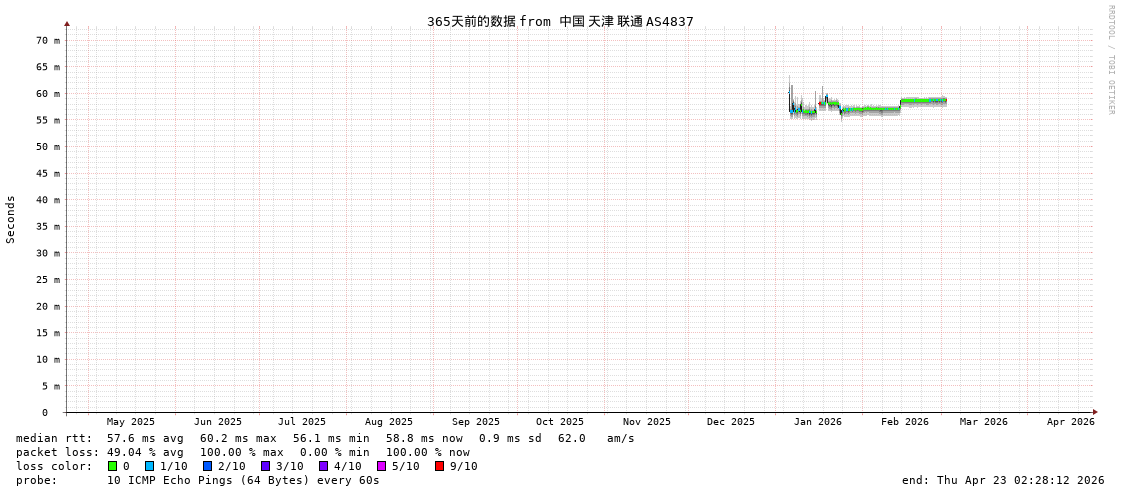Select the Oct 2025 x-axis label

[559, 422]
